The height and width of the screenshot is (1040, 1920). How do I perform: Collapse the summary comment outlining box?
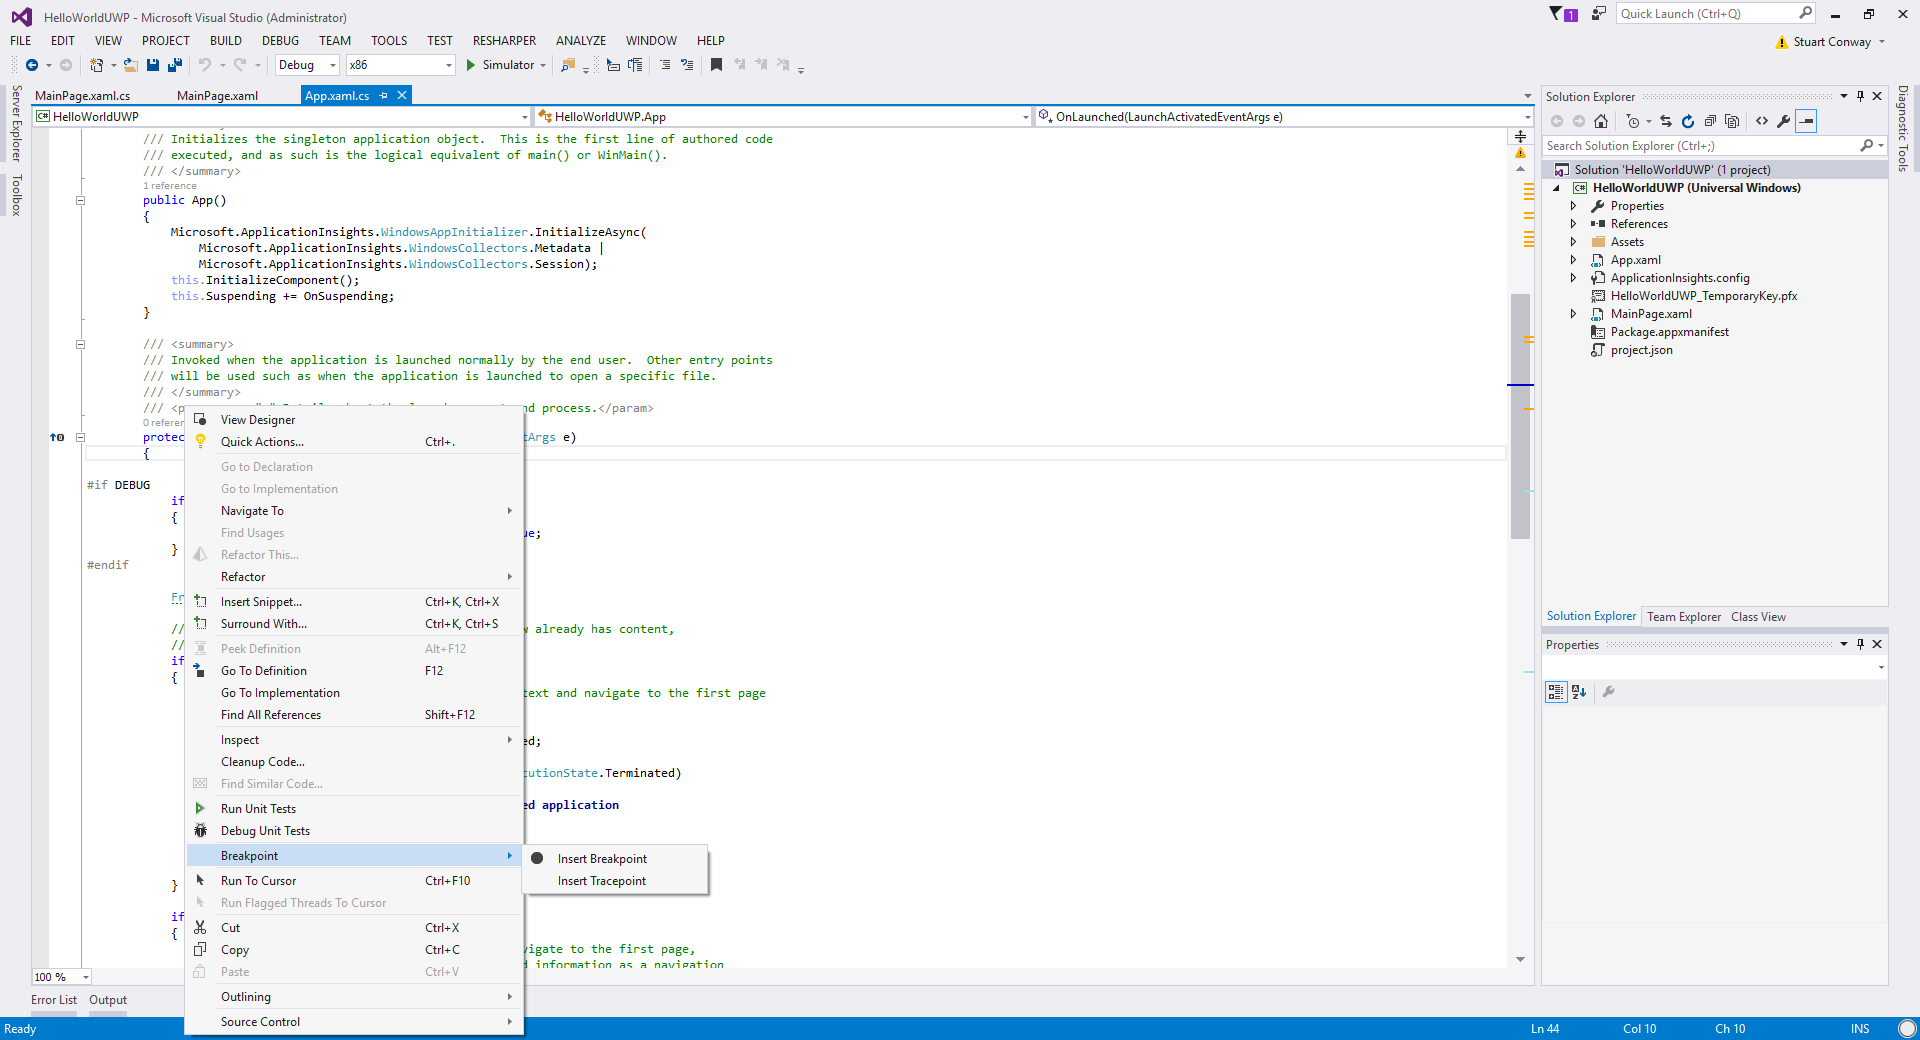point(81,344)
